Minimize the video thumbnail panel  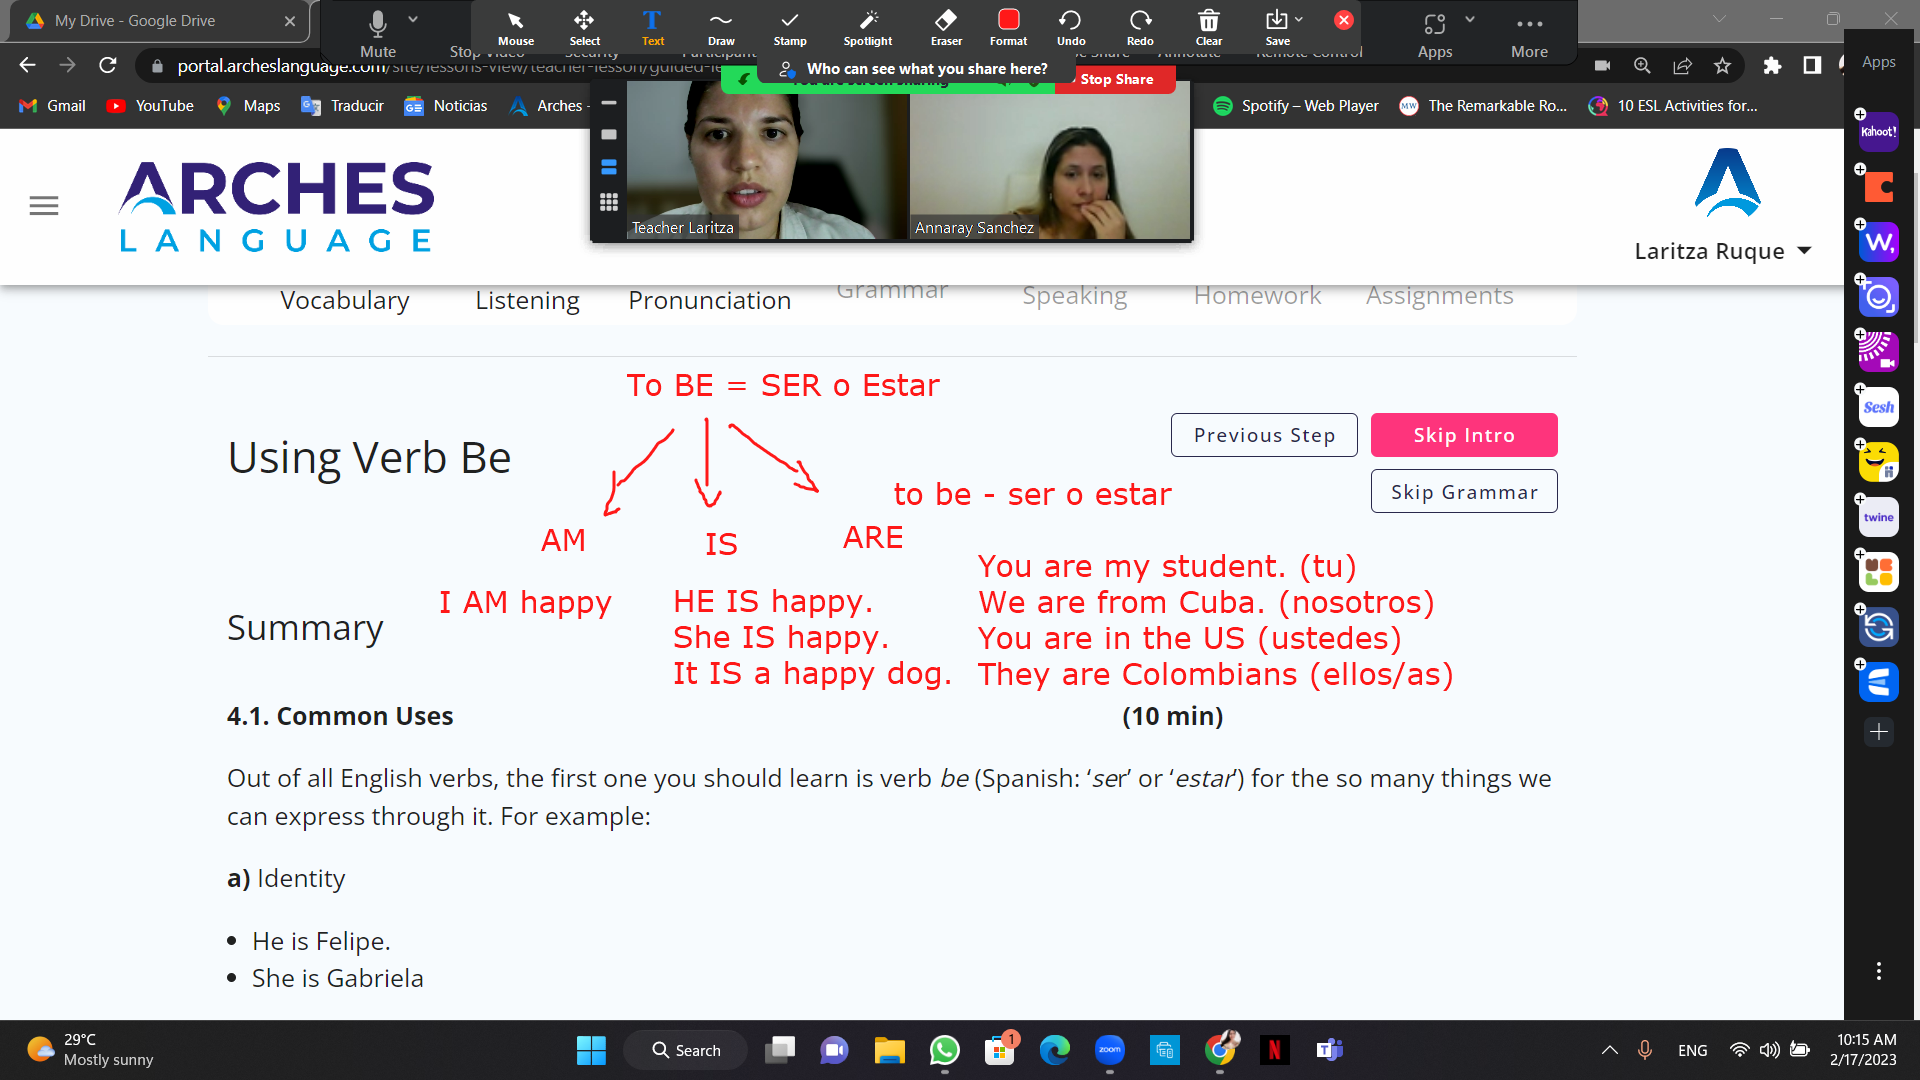tap(608, 103)
